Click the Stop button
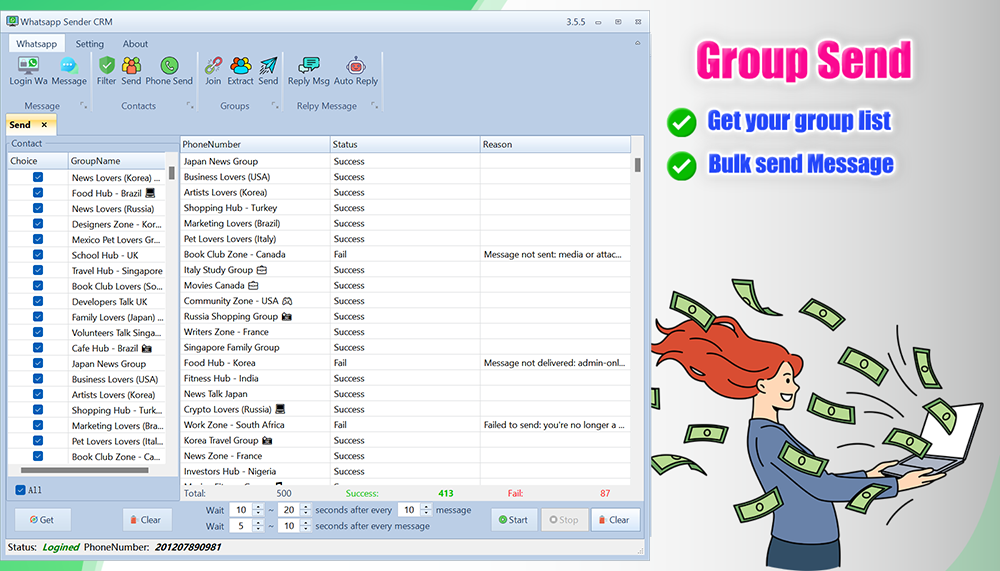 [564, 519]
